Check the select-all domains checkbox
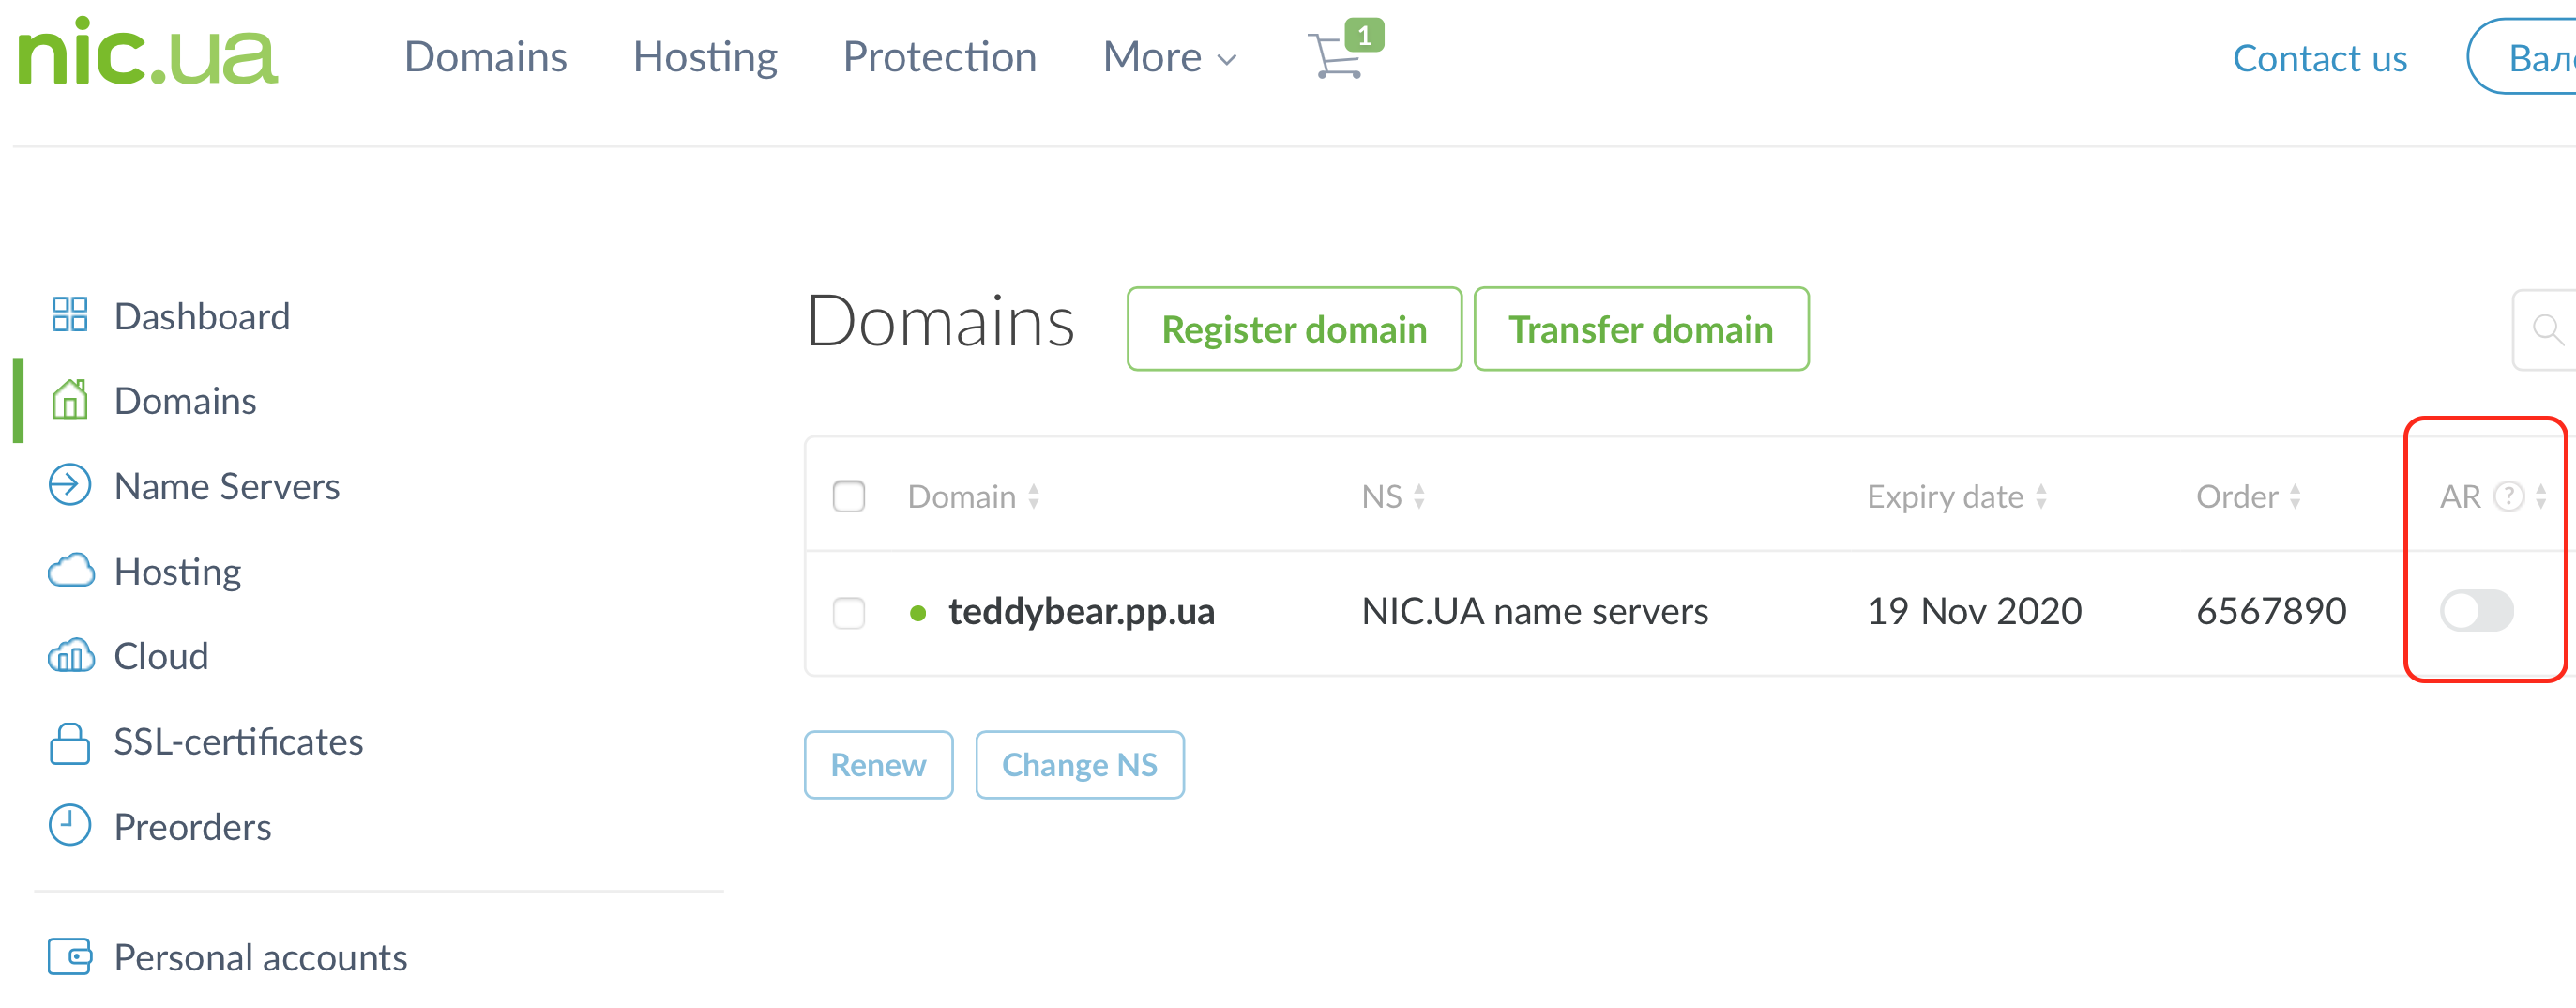Image resolution: width=2576 pixels, height=1008 pixels. pyautogui.click(x=848, y=497)
